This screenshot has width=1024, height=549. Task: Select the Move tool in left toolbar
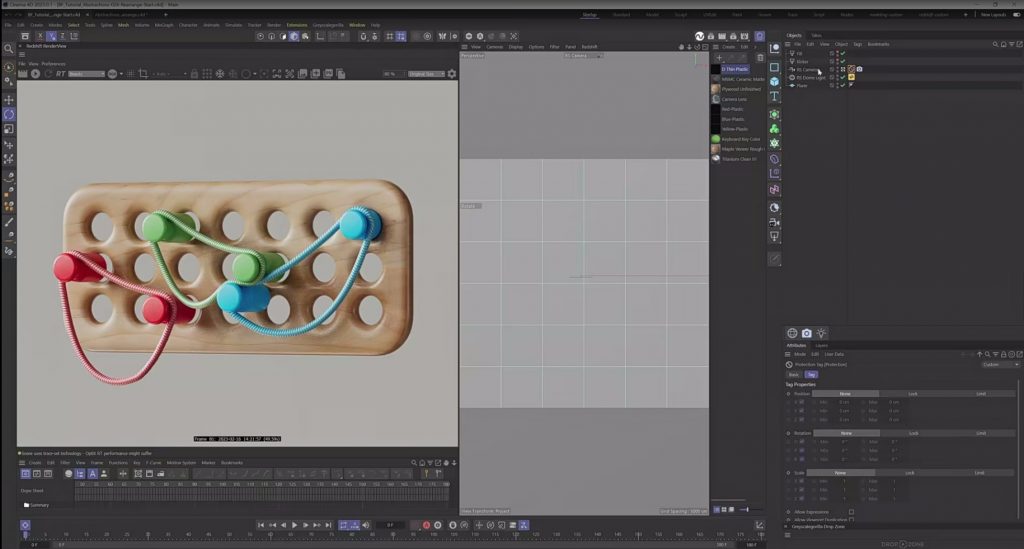pyautogui.click(x=9, y=99)
